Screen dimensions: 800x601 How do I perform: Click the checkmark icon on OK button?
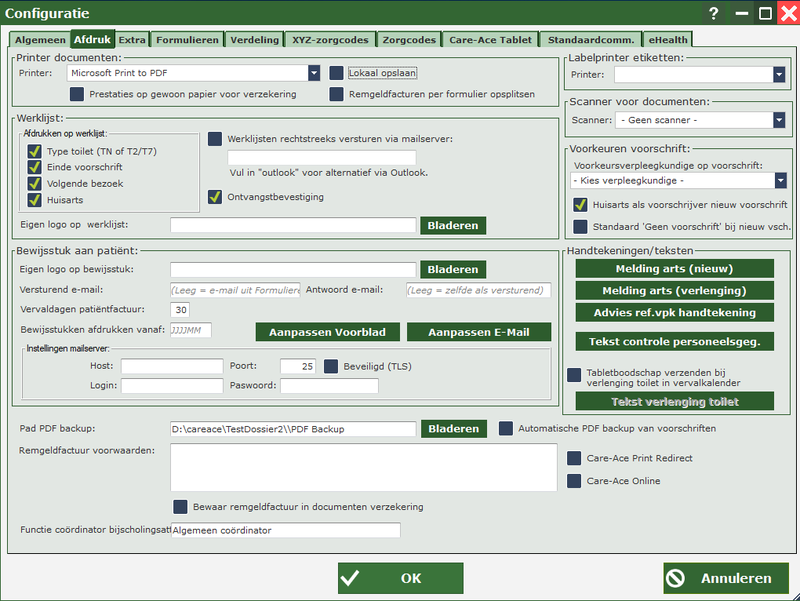tap(350, 578)
